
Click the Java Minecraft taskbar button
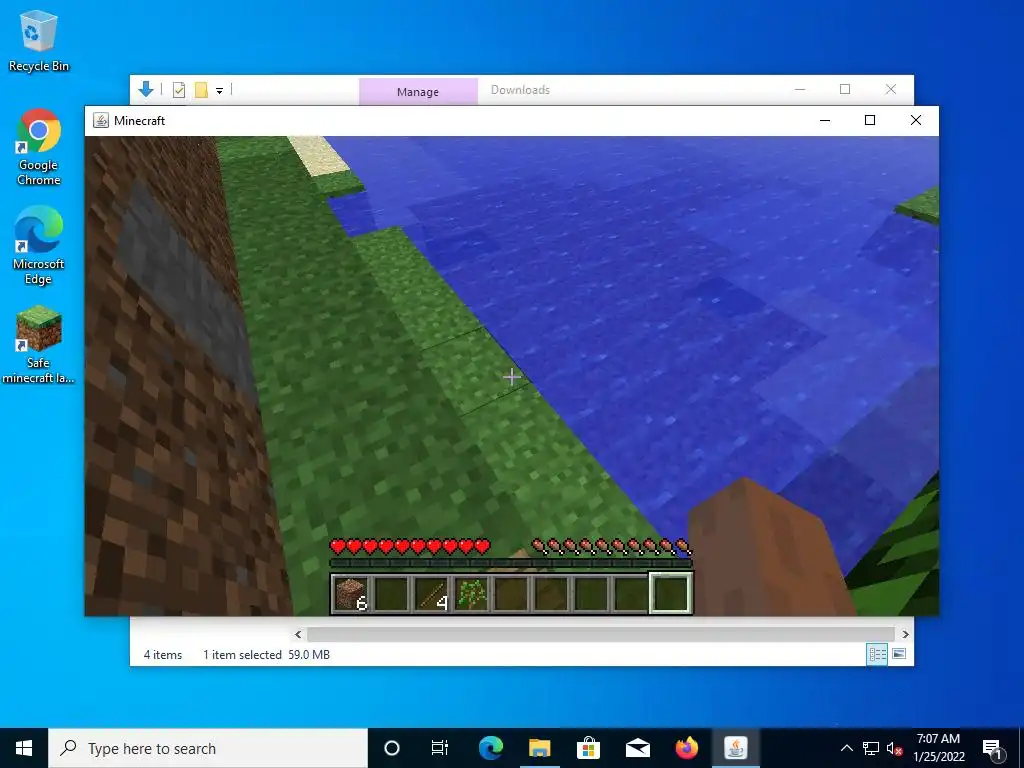coord(736,748)
